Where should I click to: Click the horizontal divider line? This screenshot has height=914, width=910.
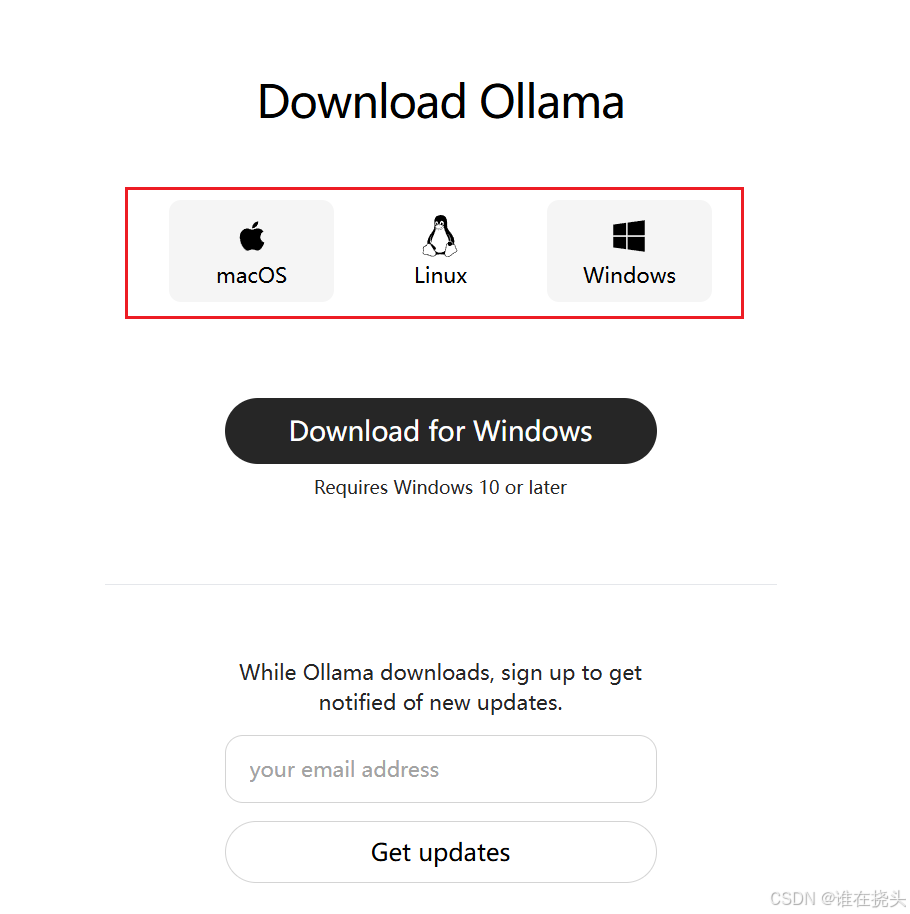tap(441, 584)
